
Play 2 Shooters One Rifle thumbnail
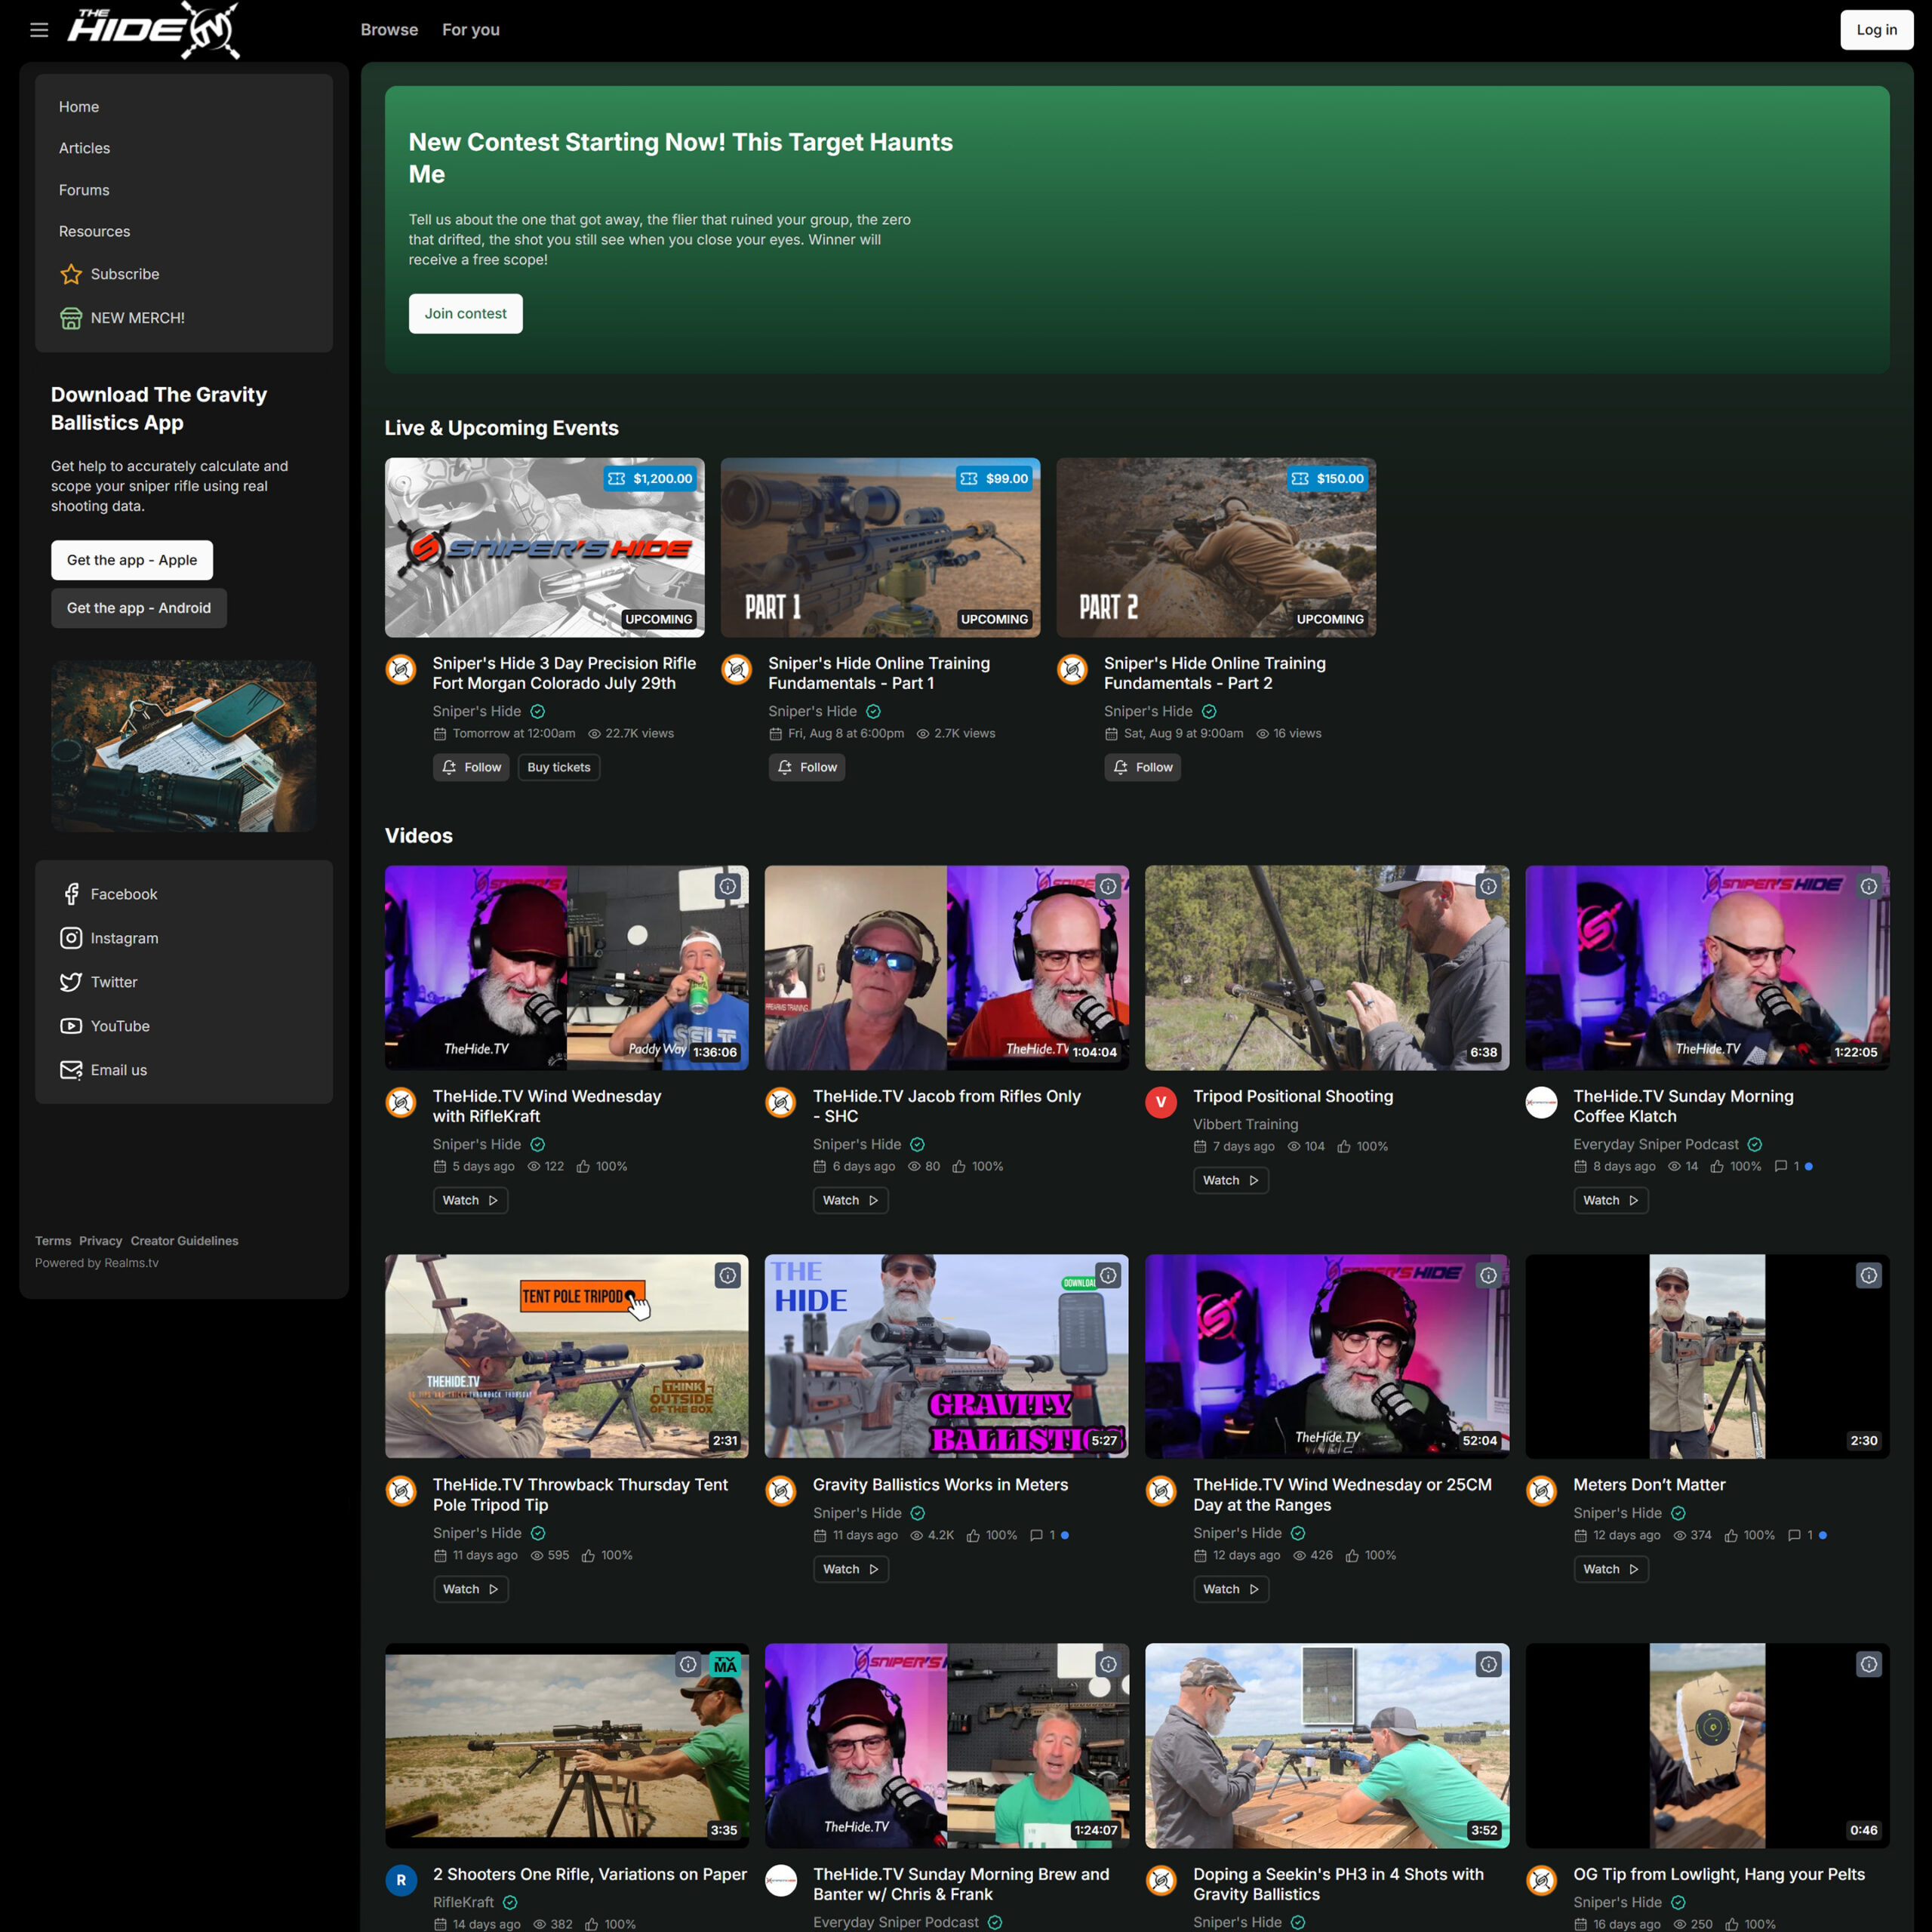[567, 1746]
